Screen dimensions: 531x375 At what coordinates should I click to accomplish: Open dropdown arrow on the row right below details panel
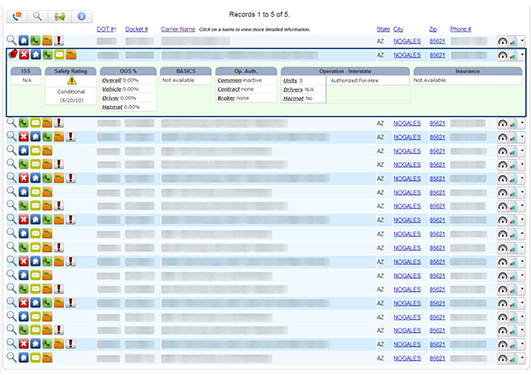(x=522, y=123)
